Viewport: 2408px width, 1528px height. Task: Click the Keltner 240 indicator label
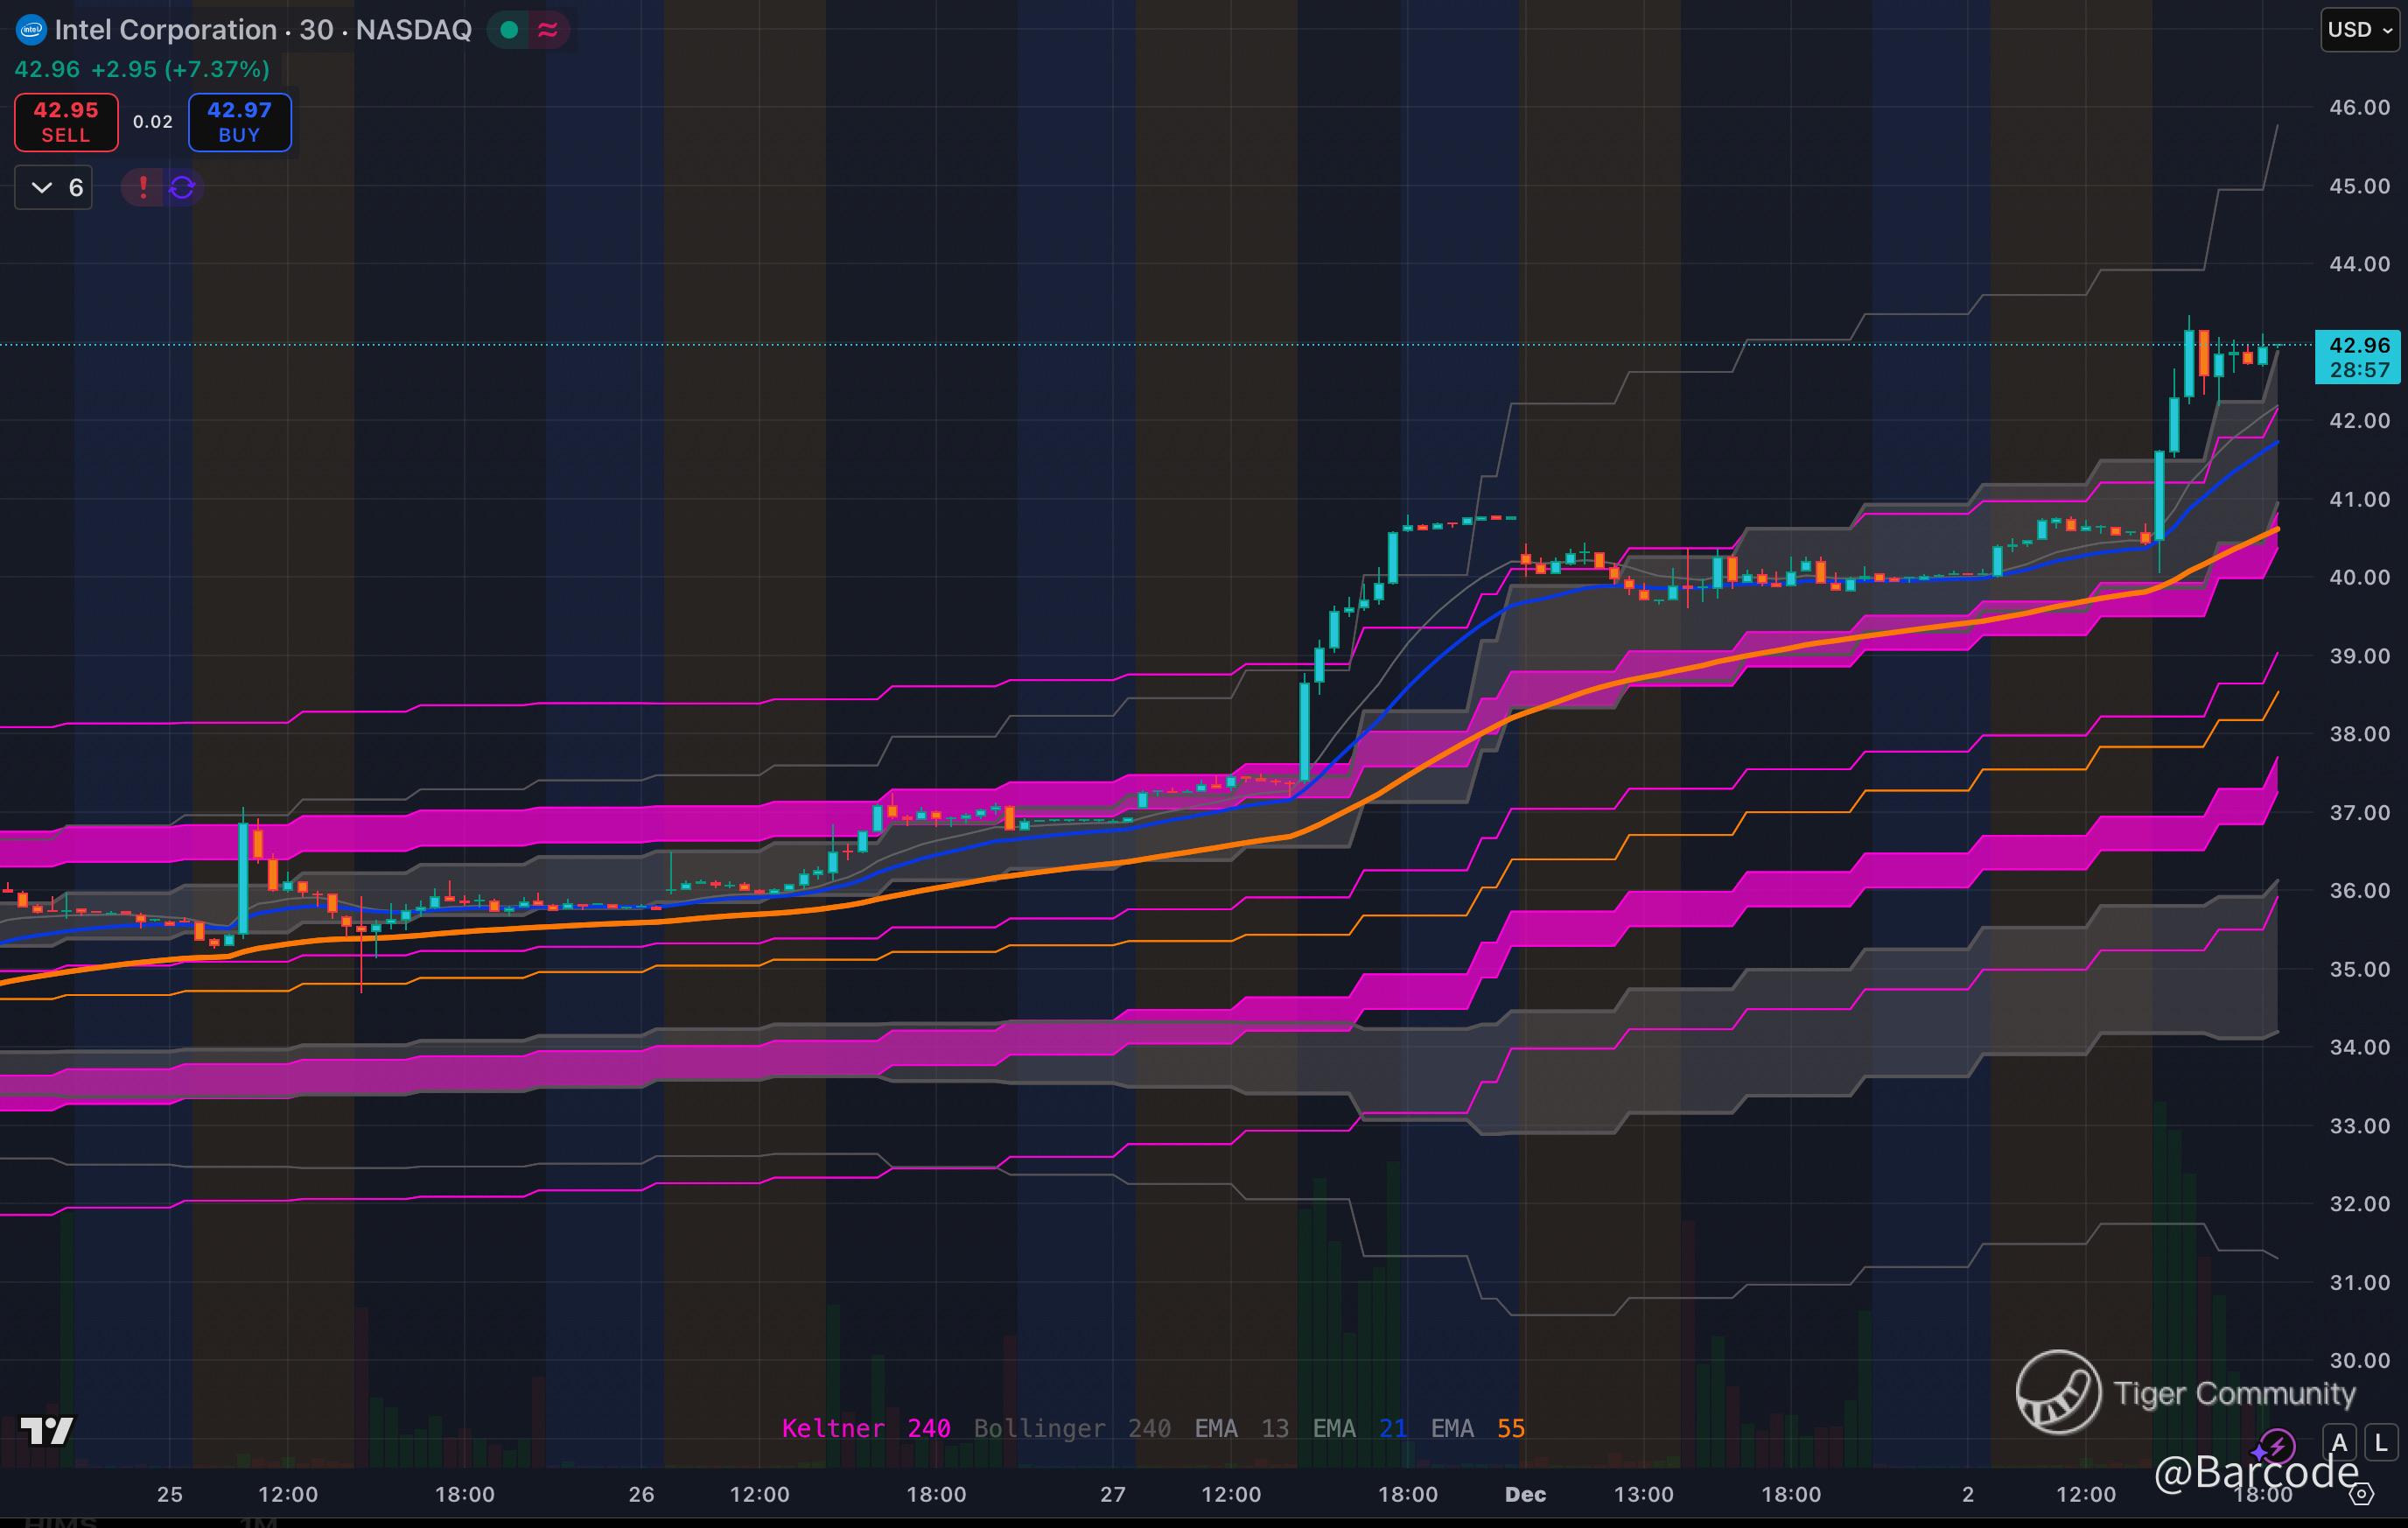[x=865, y=1428]
